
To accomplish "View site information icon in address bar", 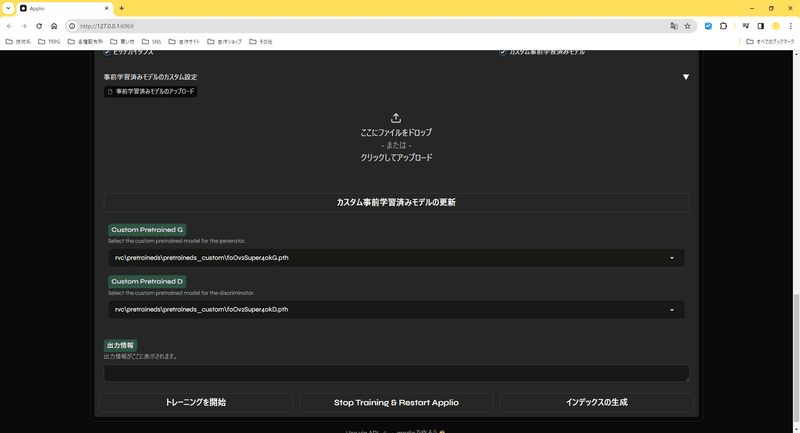I will (x=72, y=26).
